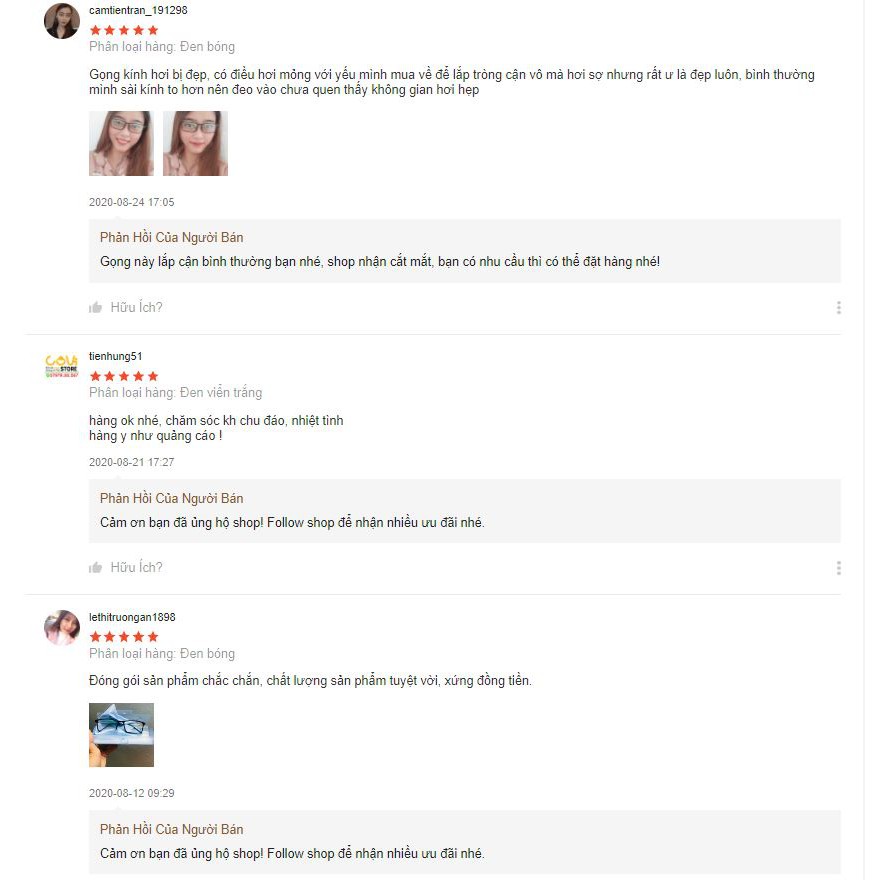The image size is (880, 880).
Task: View first selfie photo in camtientran review
Action: 121,144
